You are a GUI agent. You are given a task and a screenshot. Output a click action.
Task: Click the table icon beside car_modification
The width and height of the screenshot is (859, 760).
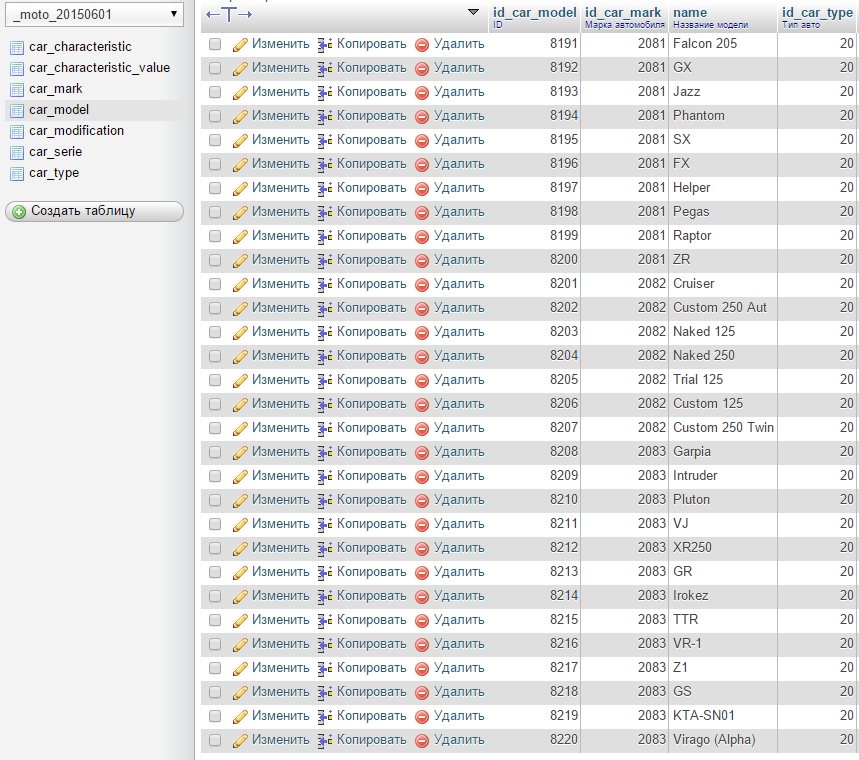pyautogui.click(x=17, y=132)
